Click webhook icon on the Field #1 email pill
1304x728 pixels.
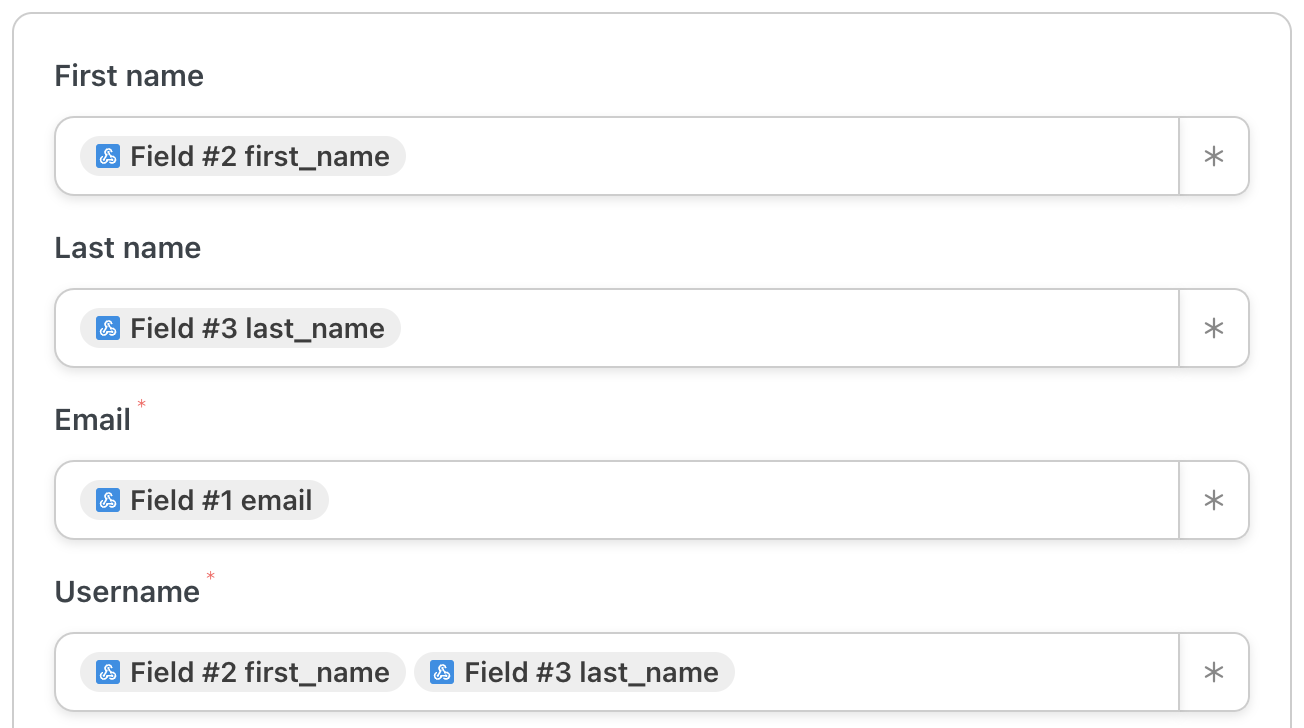tap(108, 501)
